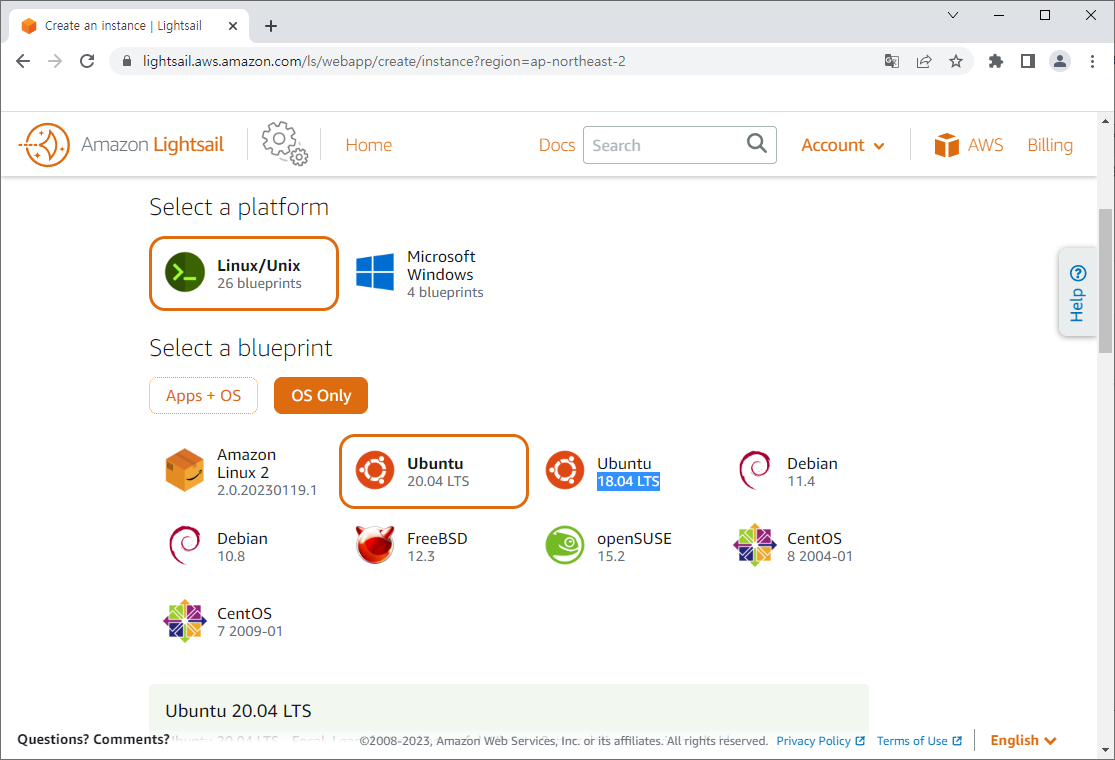Click the browser back arrow
Image resolution: width=1115 pixels, height=760 pixels.
coord(23,61)
